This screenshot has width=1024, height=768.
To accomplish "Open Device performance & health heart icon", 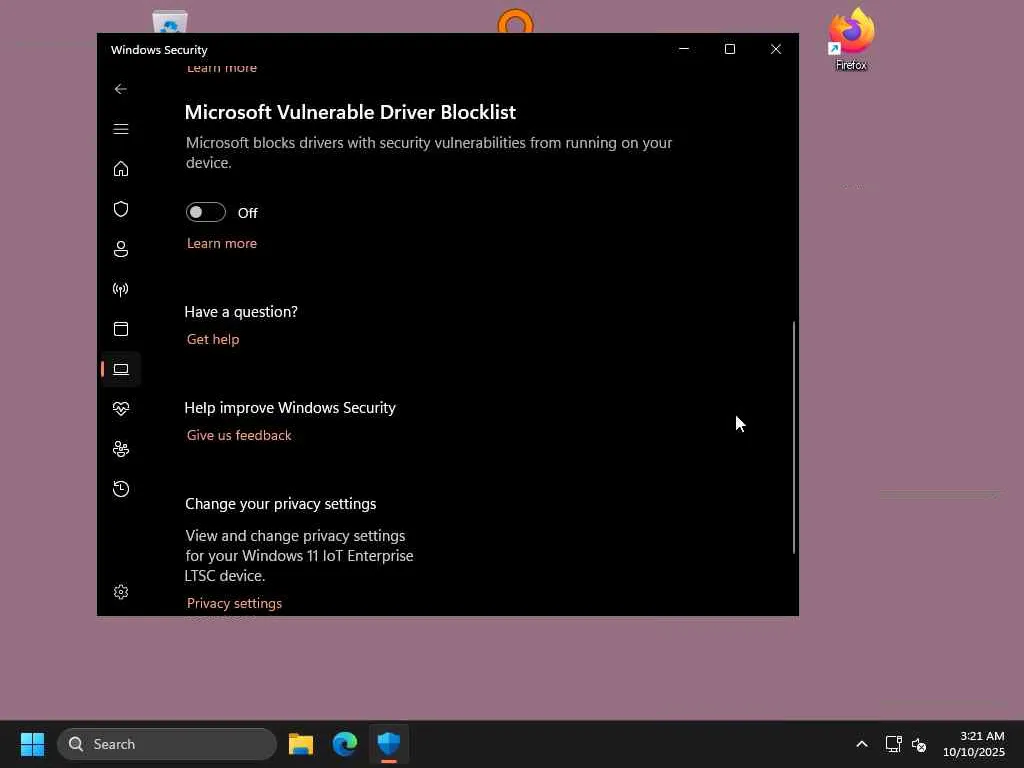I will [x=121, y=409].
